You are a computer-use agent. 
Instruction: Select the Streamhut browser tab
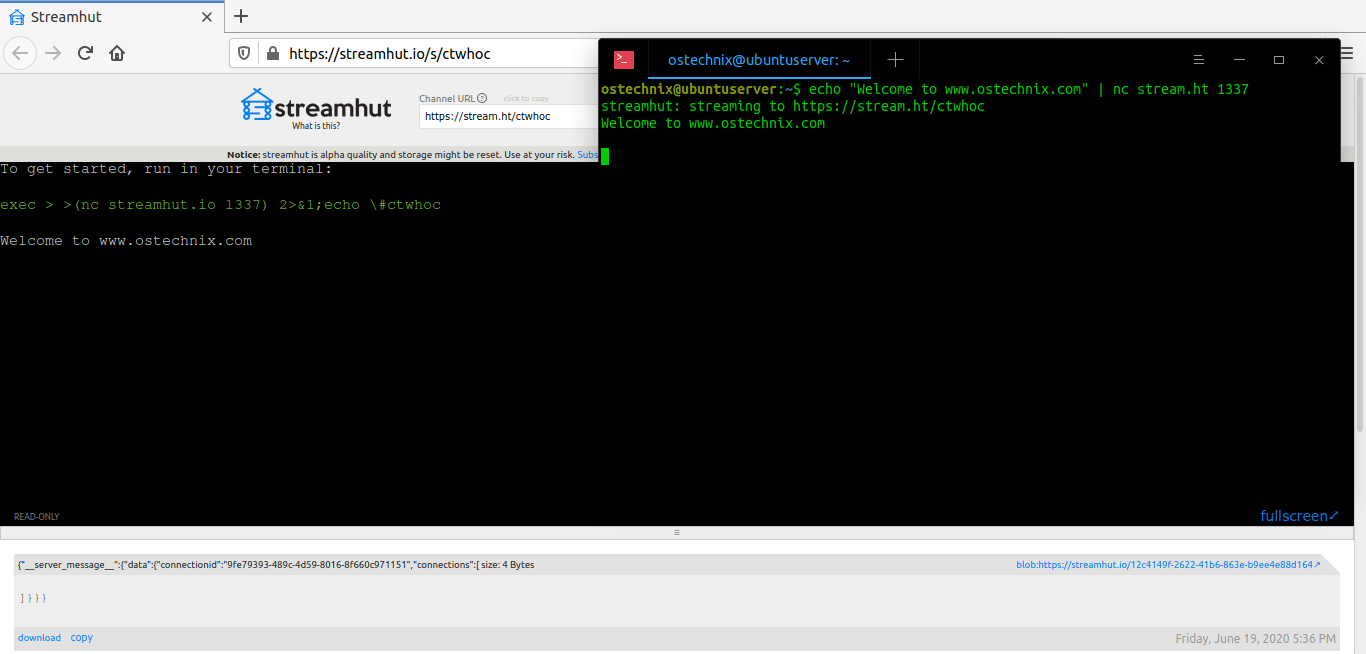pyautogui.click(x=111, y=17)
